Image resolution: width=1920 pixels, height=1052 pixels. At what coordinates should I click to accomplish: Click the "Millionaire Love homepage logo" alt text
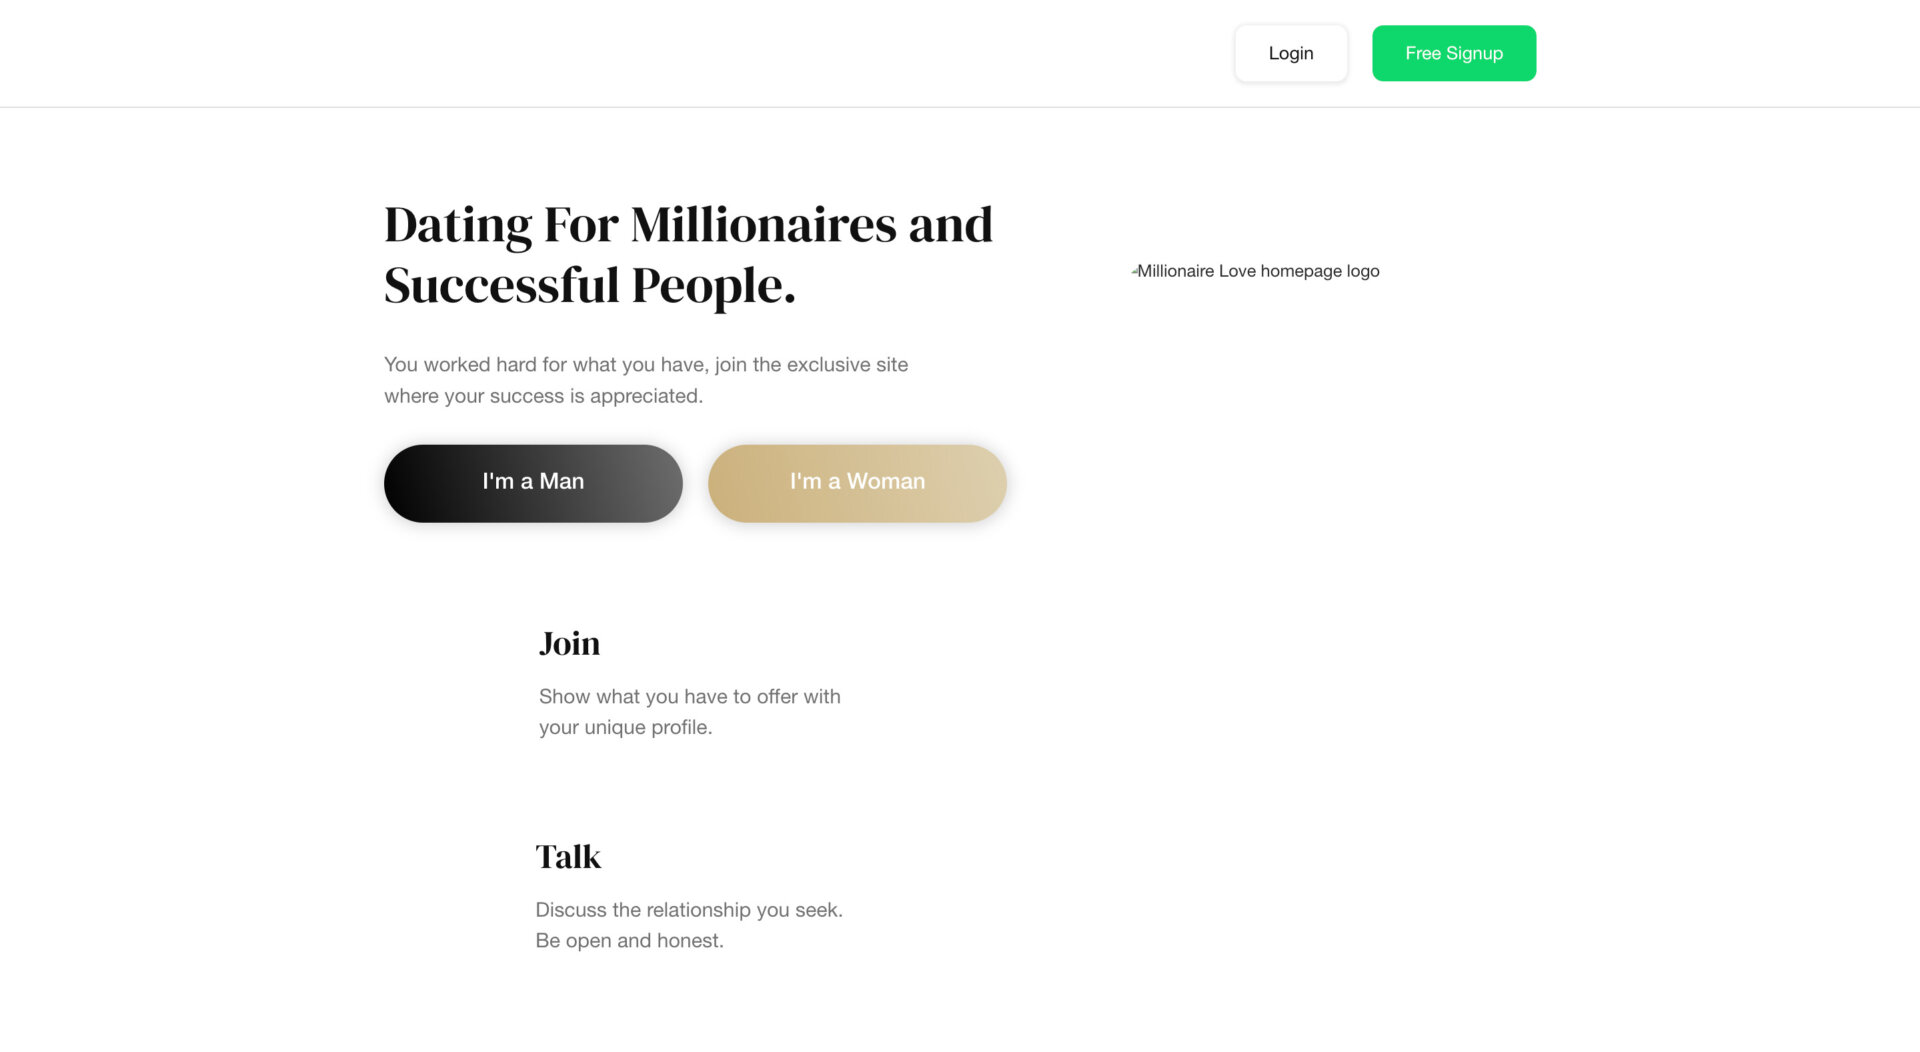(x=1258, y=270)
